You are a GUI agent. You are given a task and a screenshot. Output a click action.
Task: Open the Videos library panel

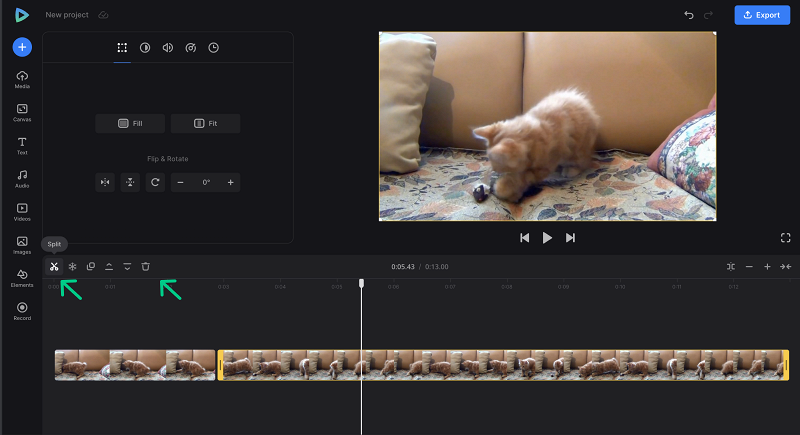tap(22, 212)
